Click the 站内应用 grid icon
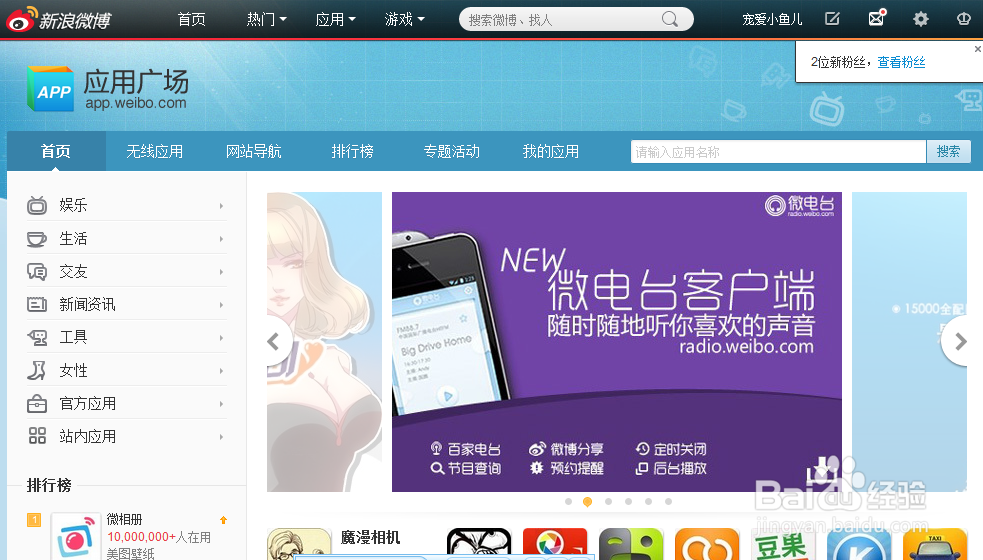 click(37, 436)
